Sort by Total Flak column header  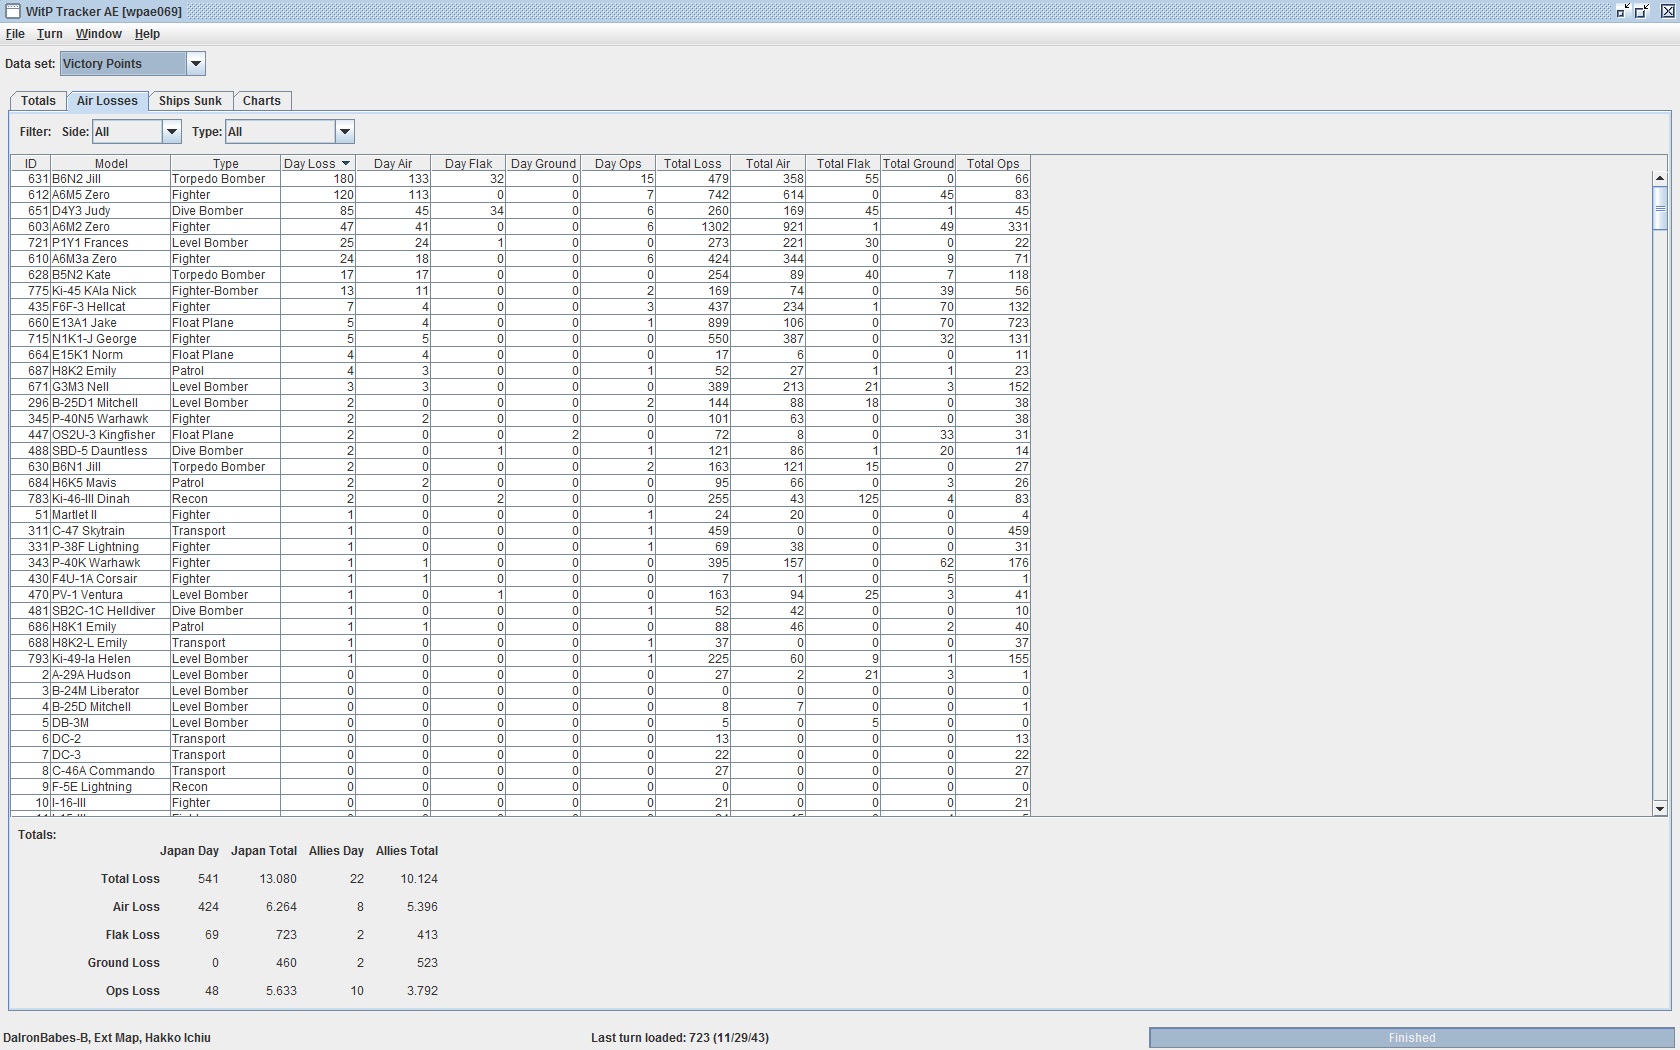pyautogui.click(x=843, y=164)
